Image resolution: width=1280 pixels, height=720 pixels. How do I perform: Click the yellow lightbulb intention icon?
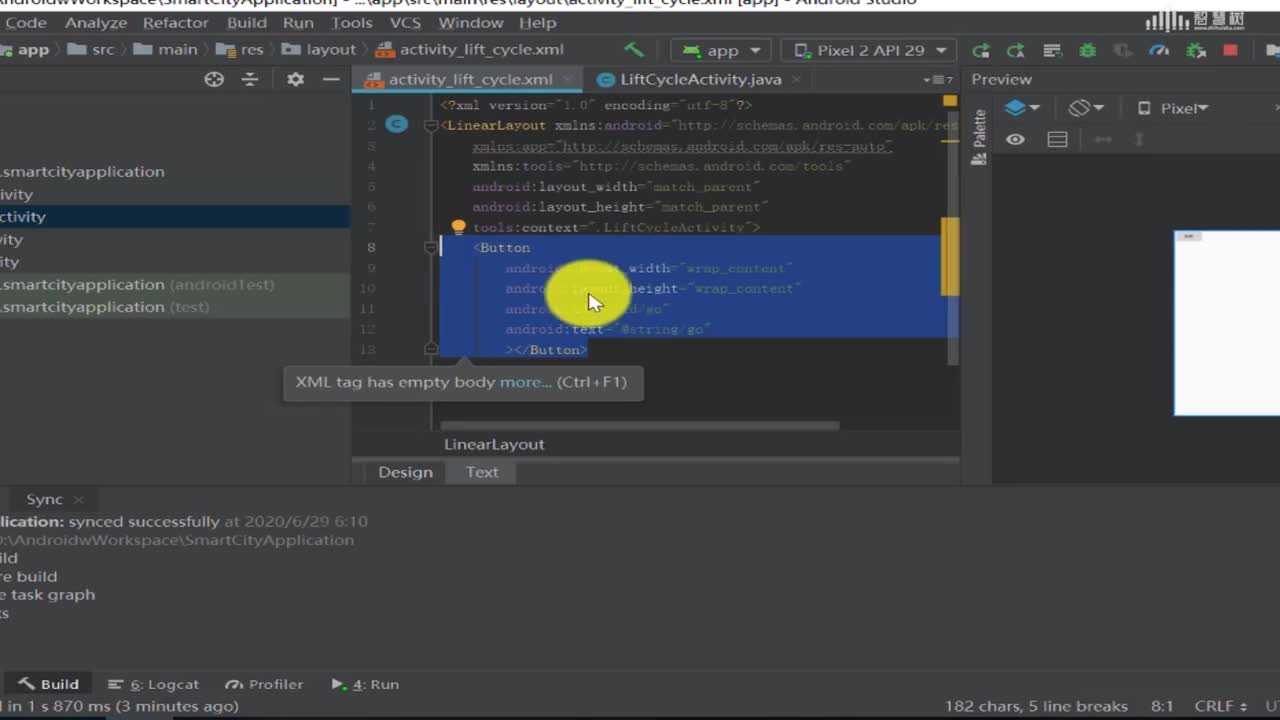pos(458,228)
